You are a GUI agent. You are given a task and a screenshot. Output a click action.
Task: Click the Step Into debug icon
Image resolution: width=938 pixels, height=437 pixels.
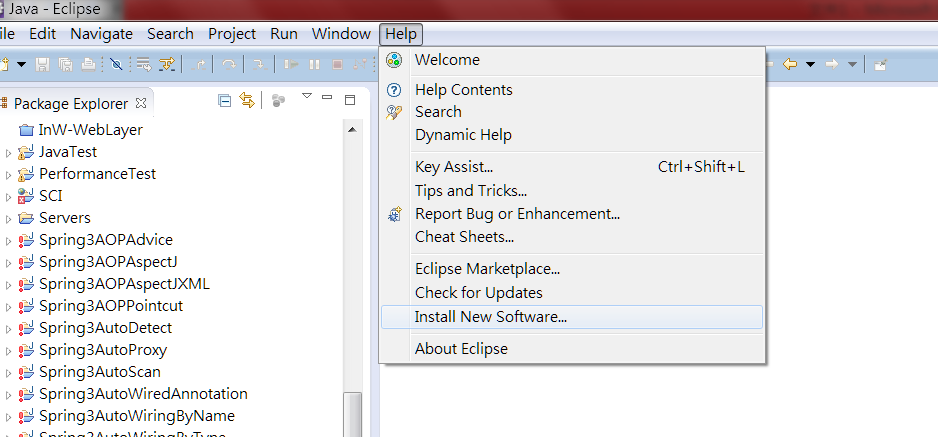[260, 65]
